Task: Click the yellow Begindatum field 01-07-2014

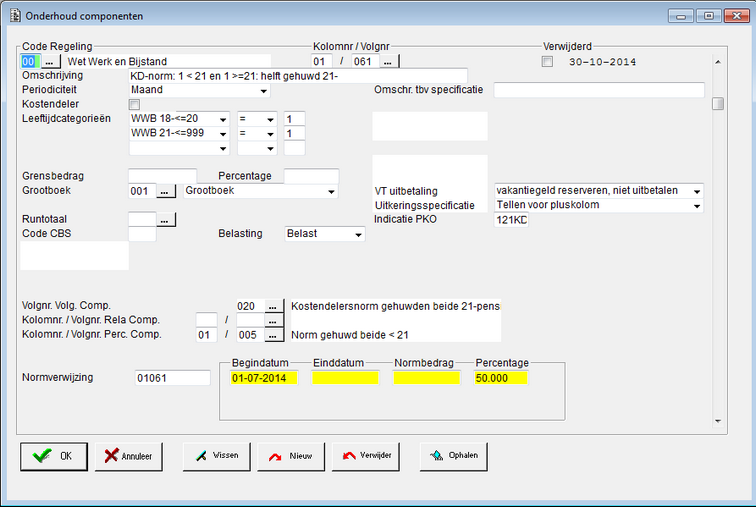Action: pos(264,378)
